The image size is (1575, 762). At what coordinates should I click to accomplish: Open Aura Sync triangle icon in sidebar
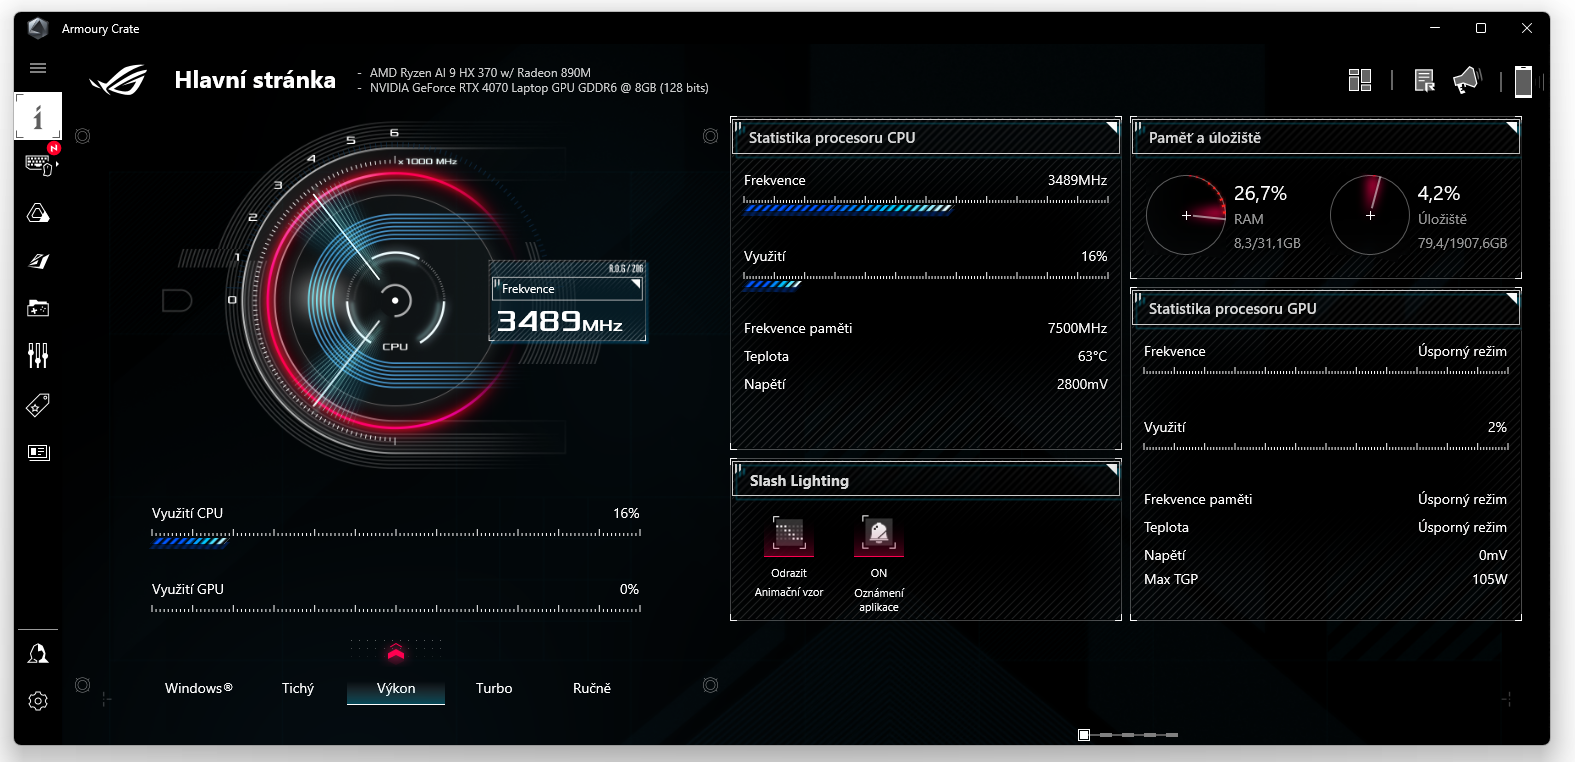pyautogui.click(x=38, y=213)
